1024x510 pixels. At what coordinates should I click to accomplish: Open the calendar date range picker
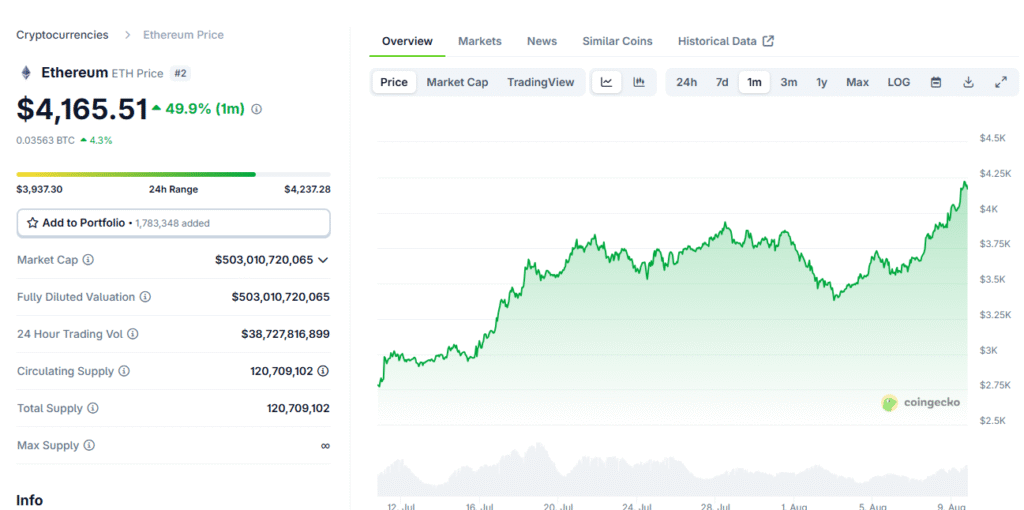(936, 82)
